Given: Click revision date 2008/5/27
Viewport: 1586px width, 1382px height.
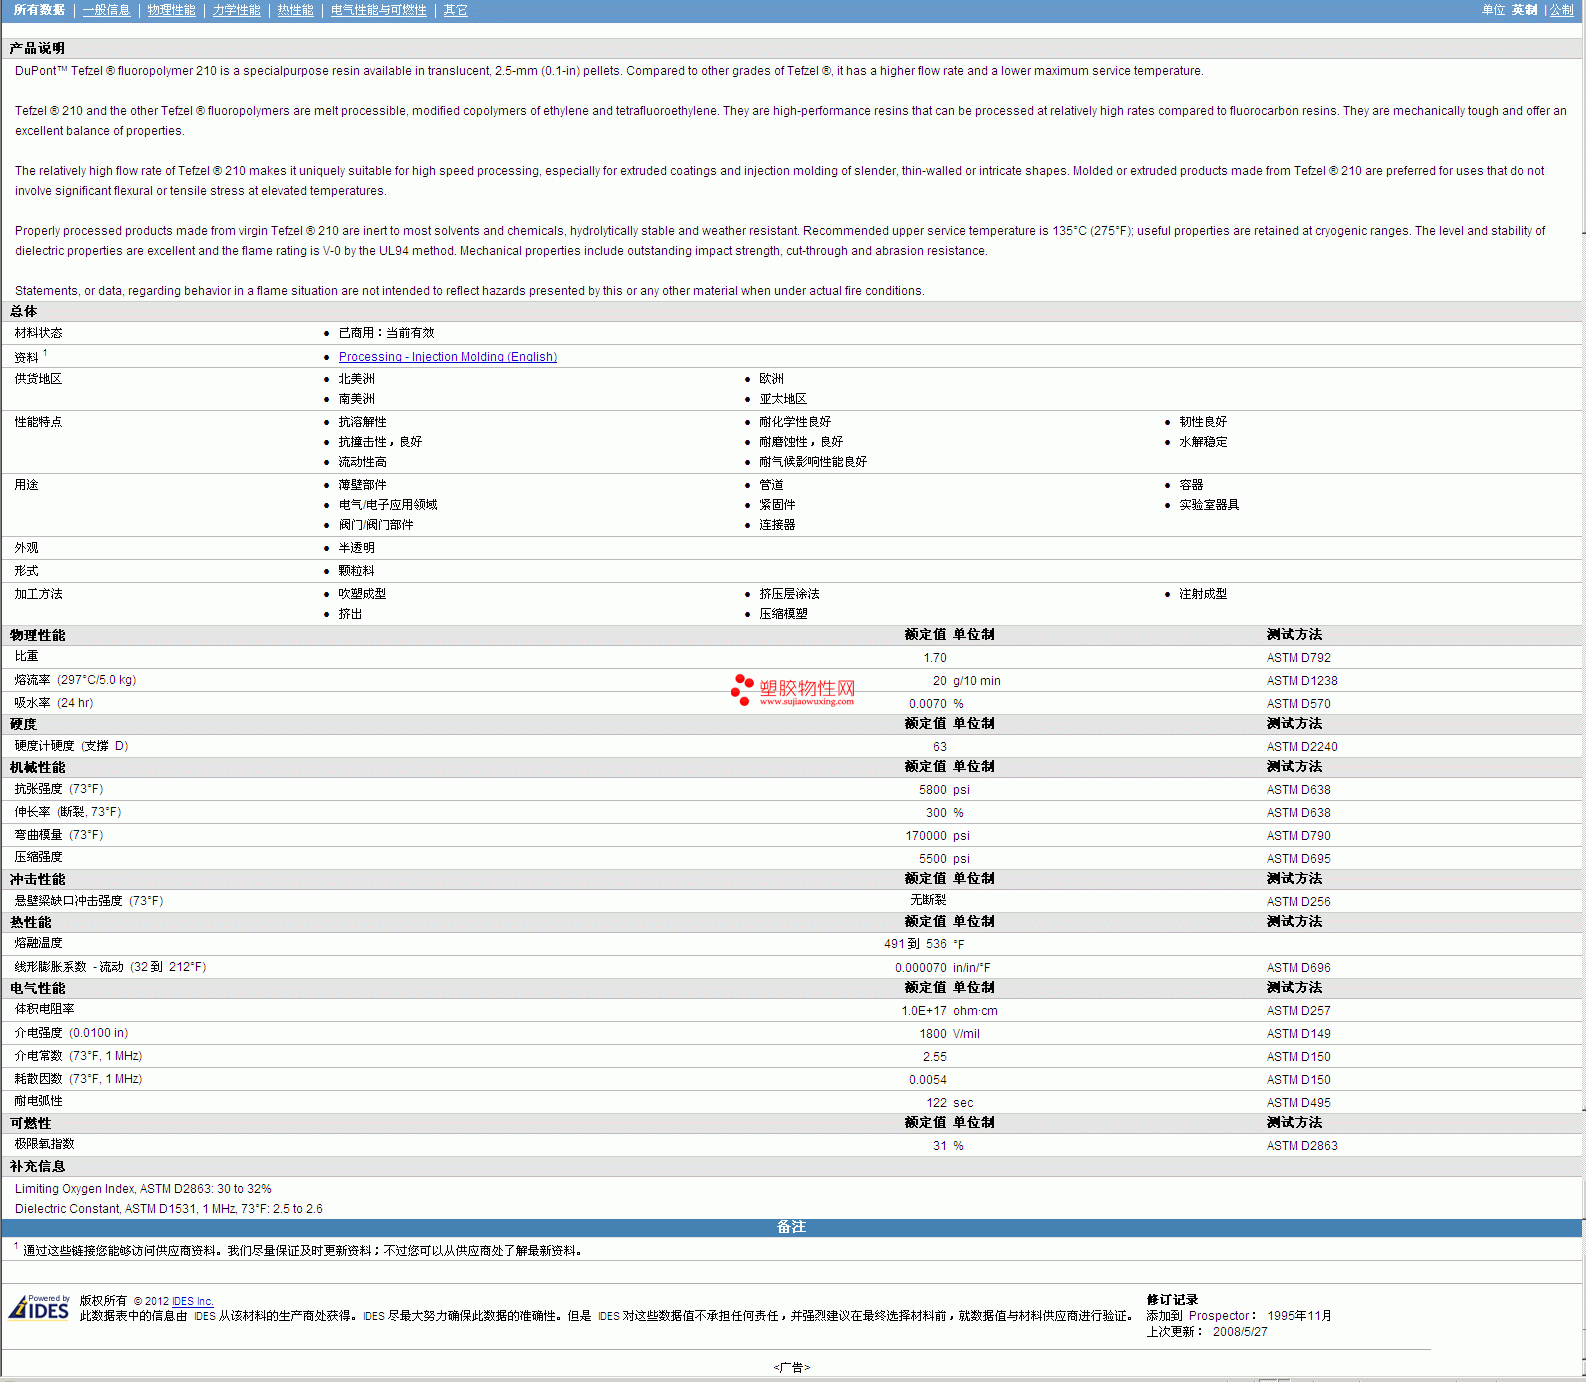Looking at the screenshot, I should (1240, 1332).
